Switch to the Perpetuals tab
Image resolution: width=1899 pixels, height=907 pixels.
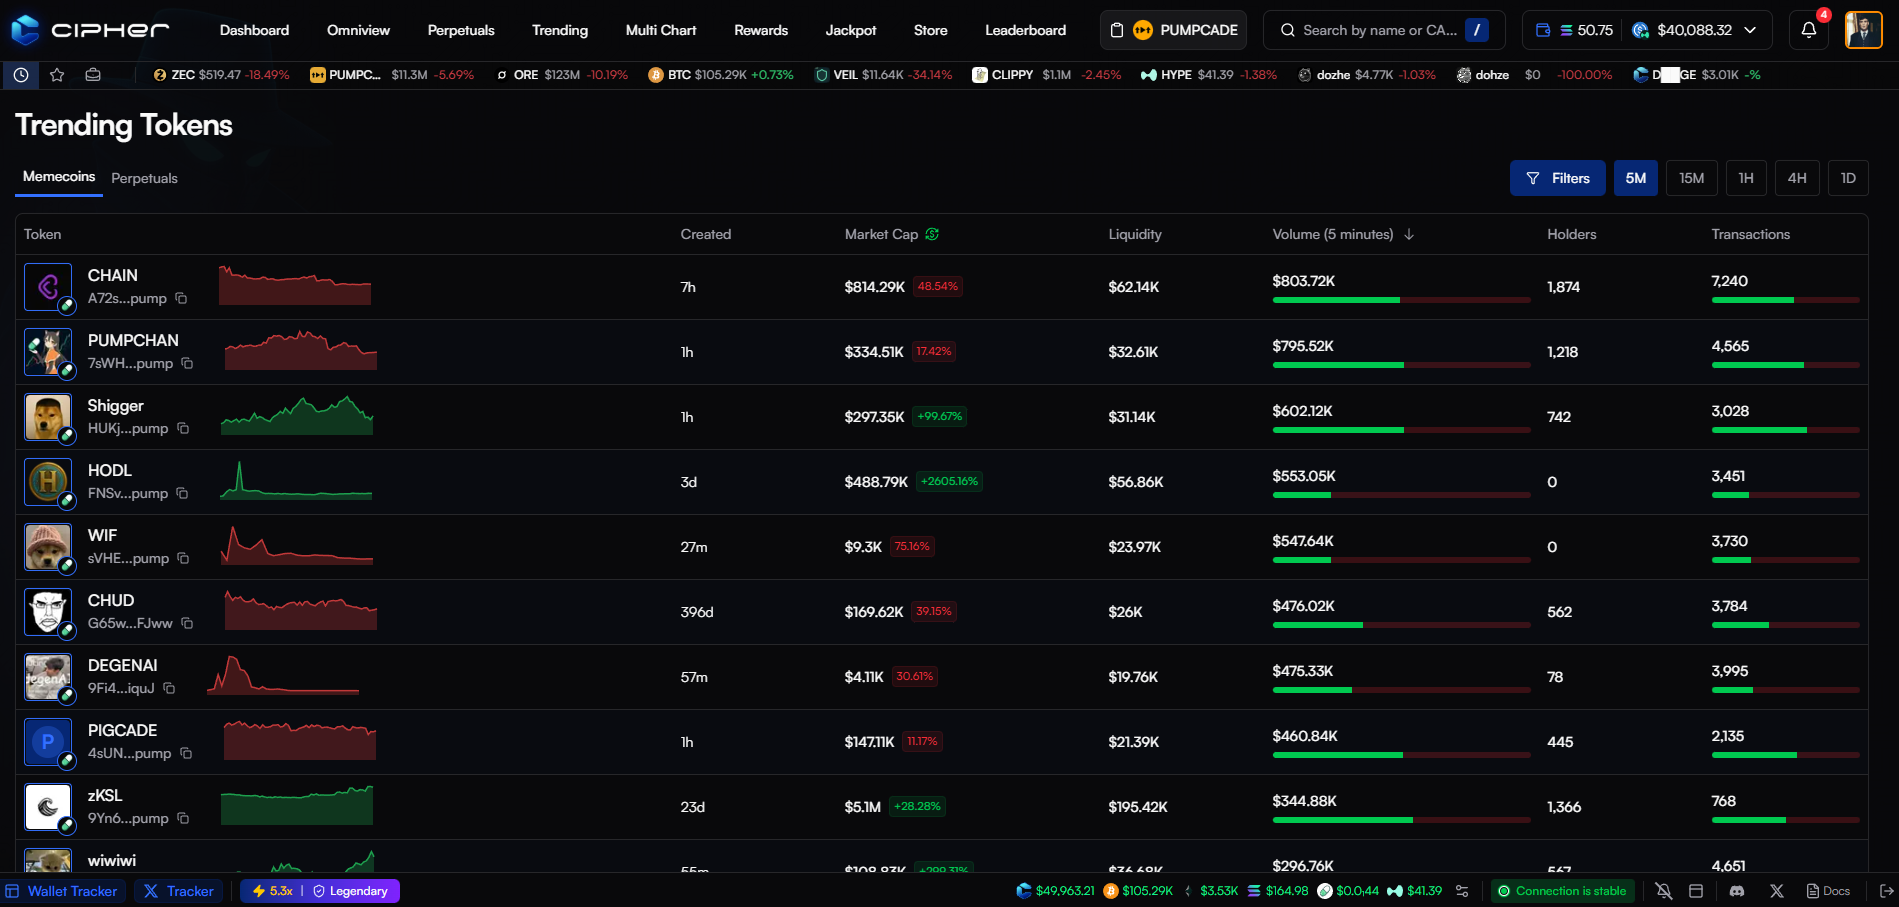click(x=144, y=178)
